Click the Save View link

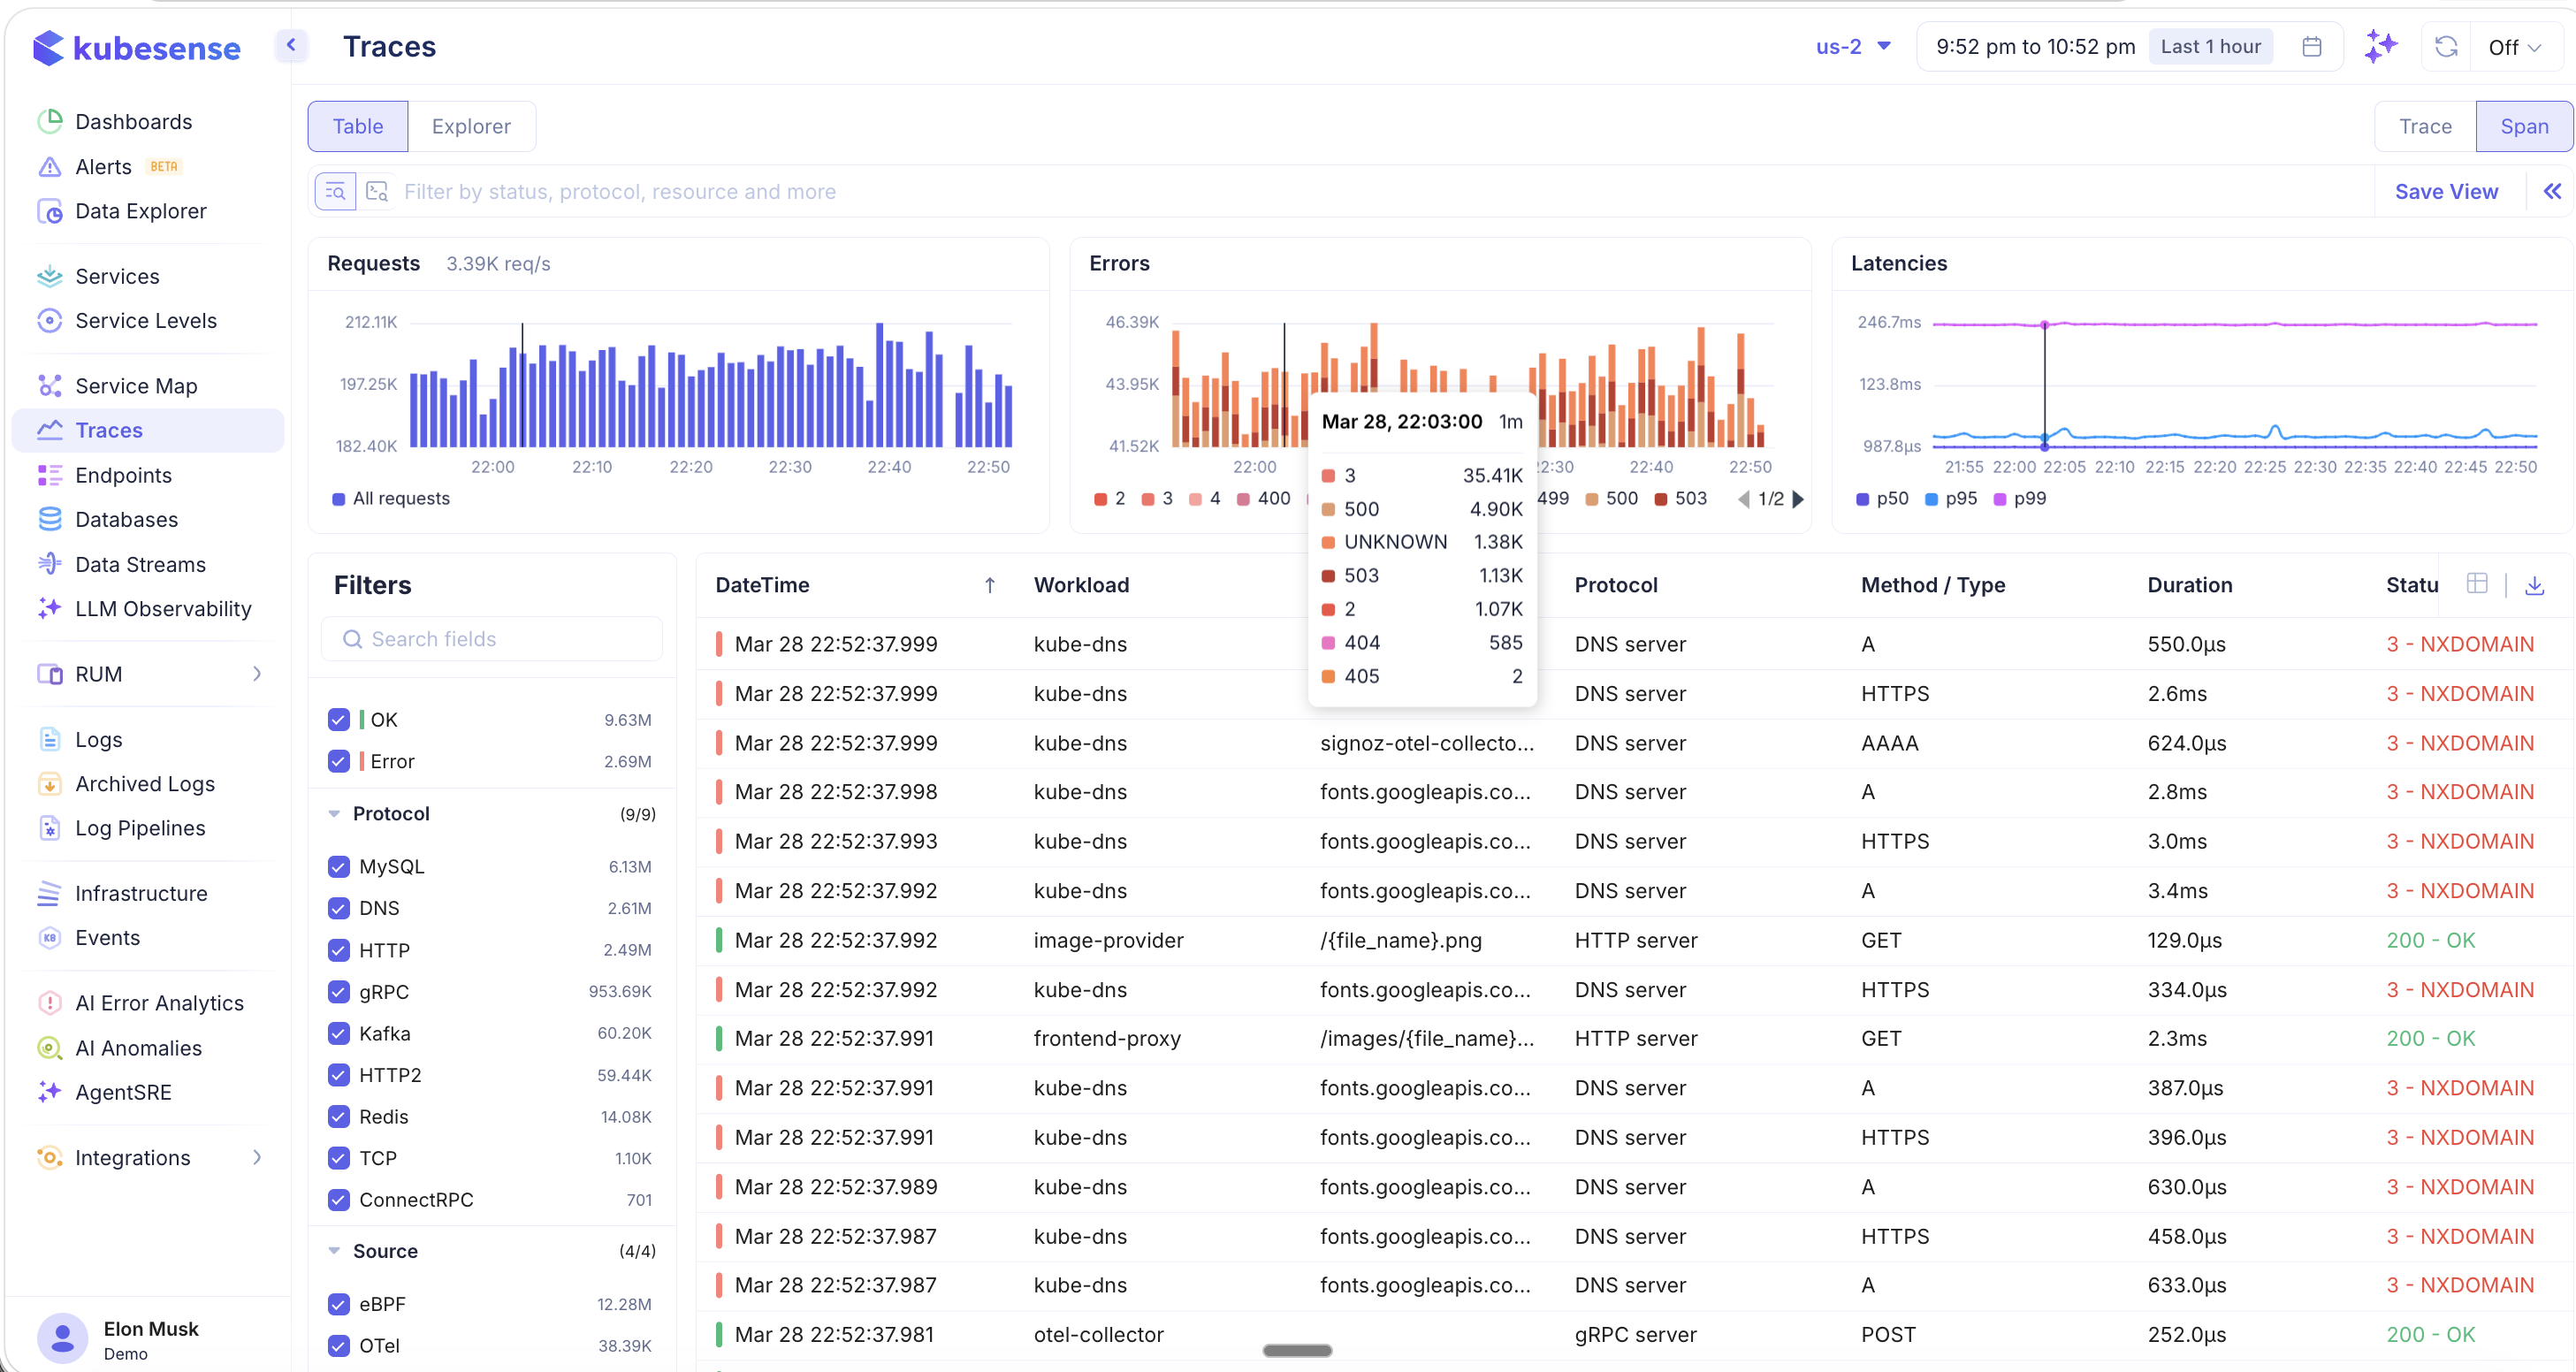(x=2446, y=191)
